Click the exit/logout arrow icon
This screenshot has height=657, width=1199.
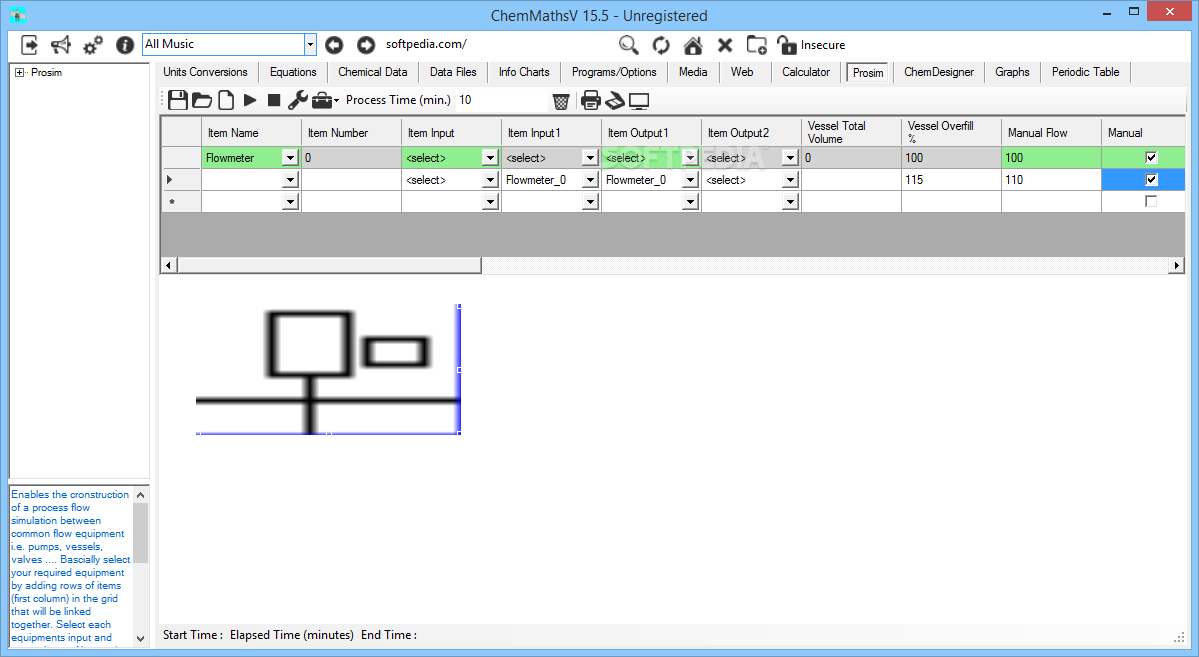point(29,45)
